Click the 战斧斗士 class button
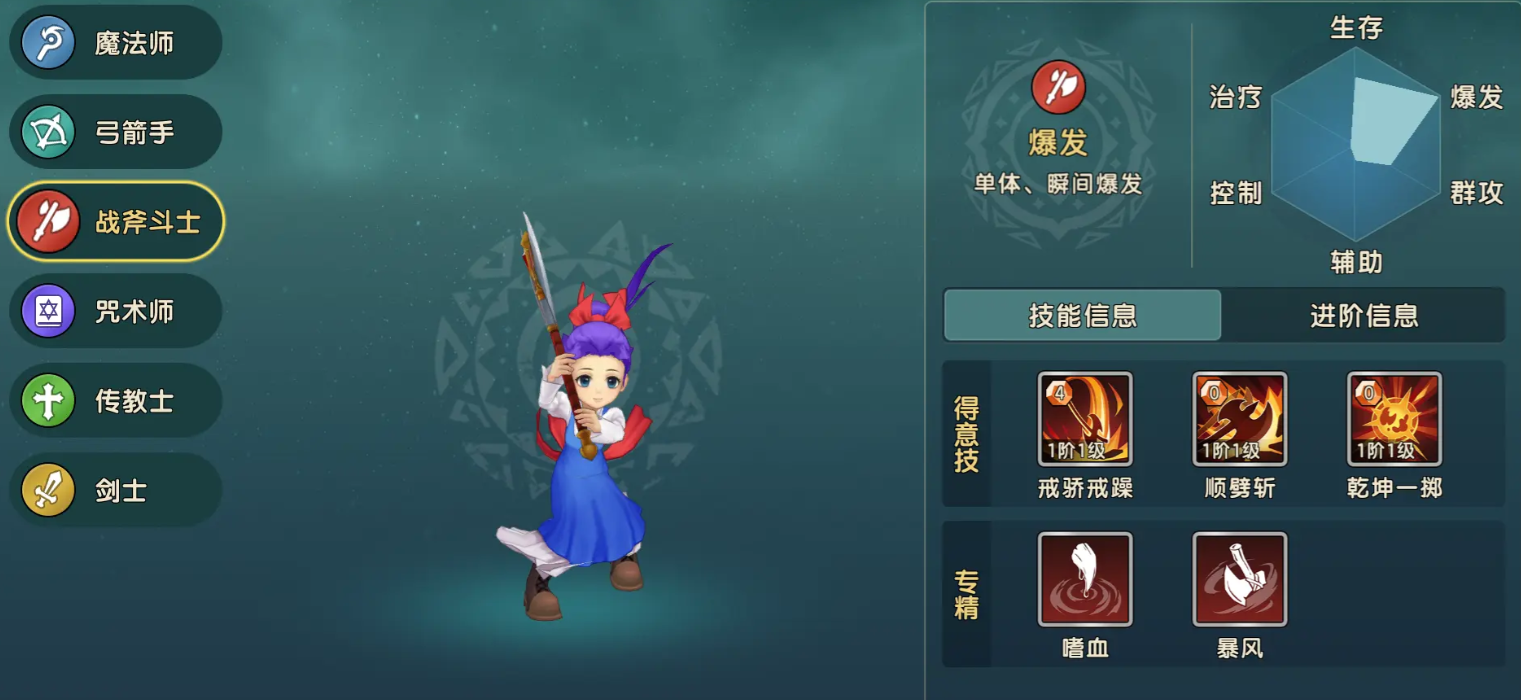 click(x=116, y=221)
